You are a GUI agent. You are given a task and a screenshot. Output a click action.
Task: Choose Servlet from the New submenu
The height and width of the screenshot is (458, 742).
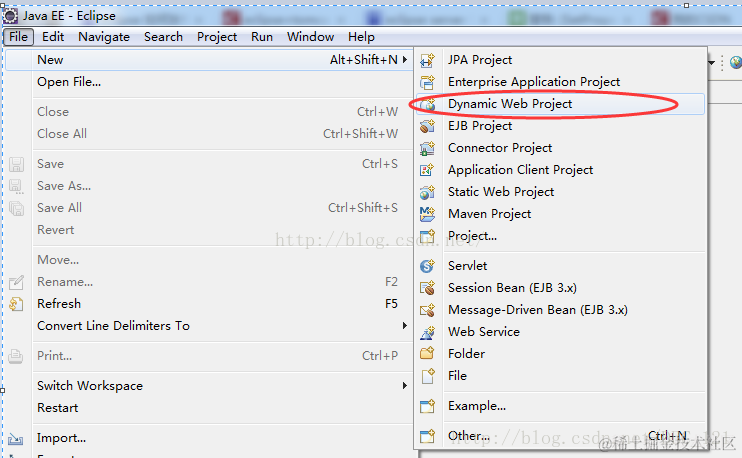click(x=560, y=266)
